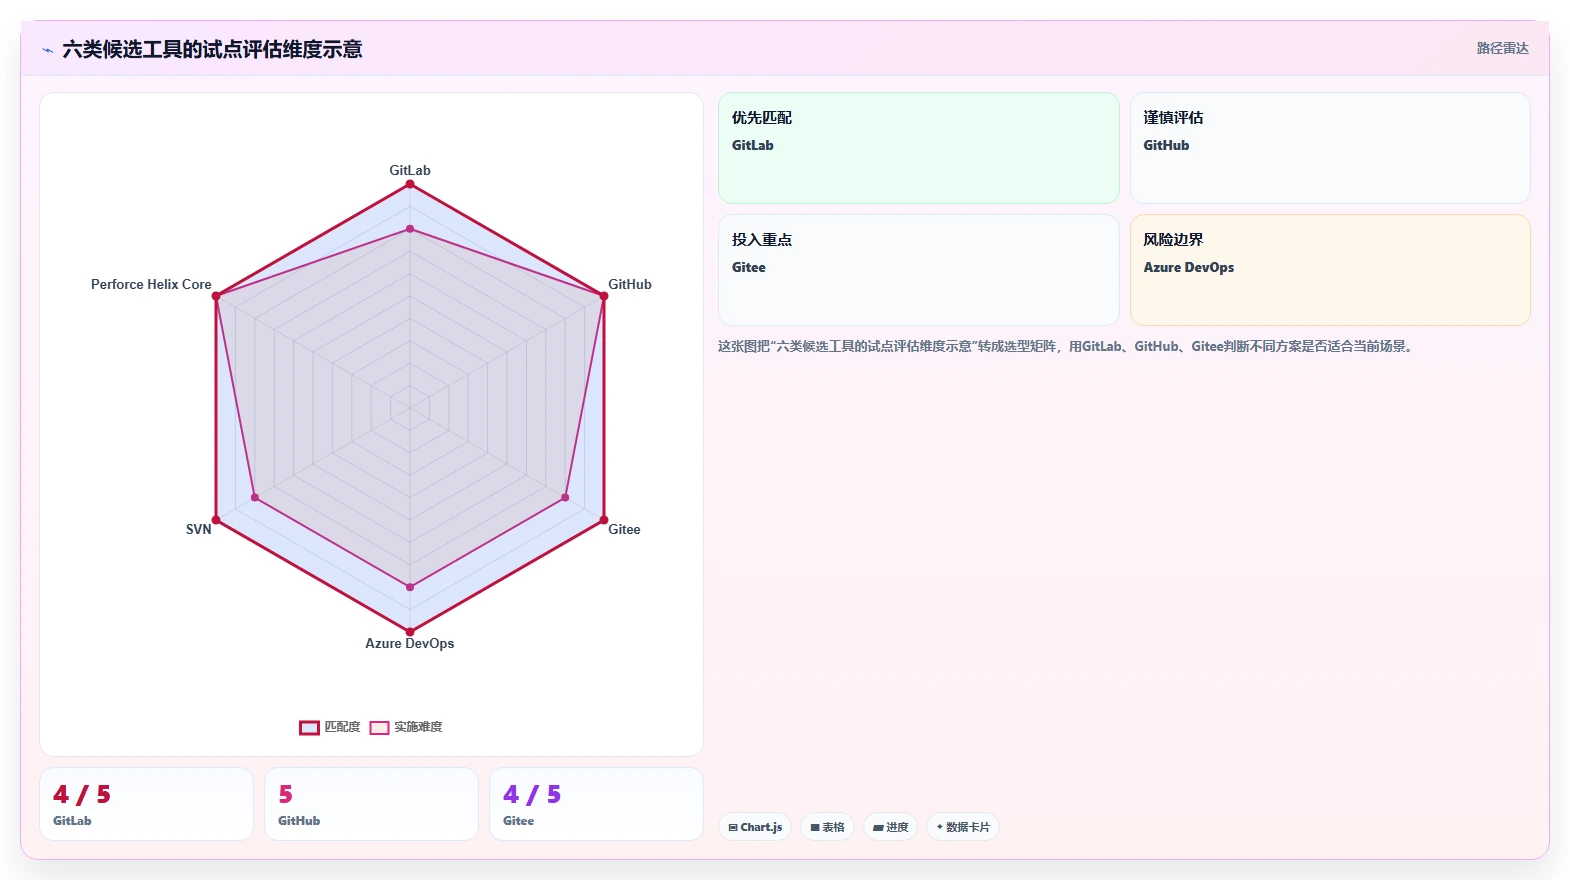Click the 表格 tag chip
1570x880 pixels.
click(x=827, y=827)
